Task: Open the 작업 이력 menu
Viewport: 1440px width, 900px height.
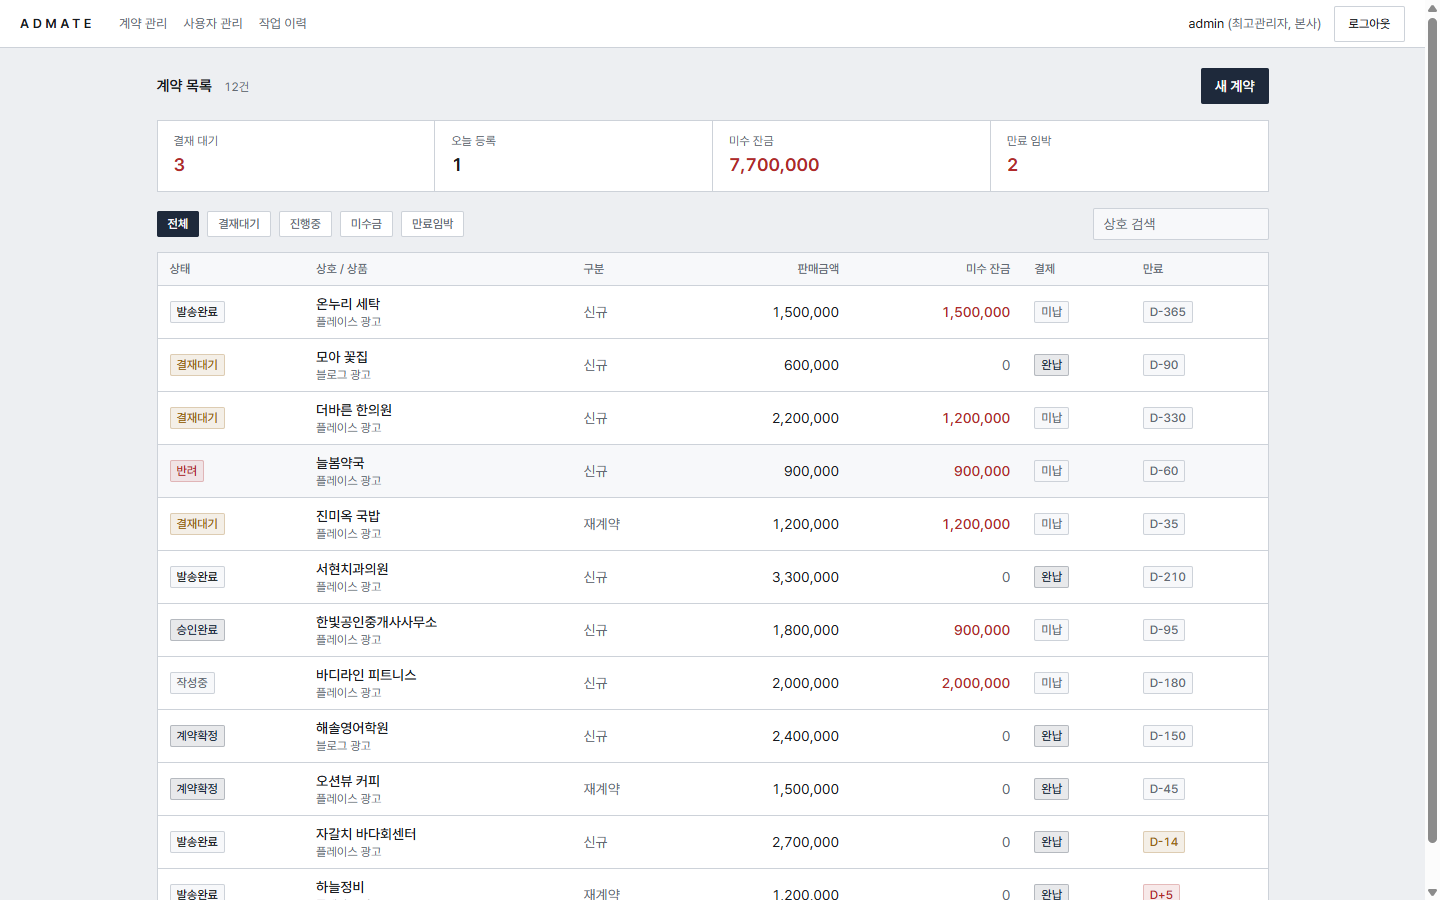Action: coord(283,24)
